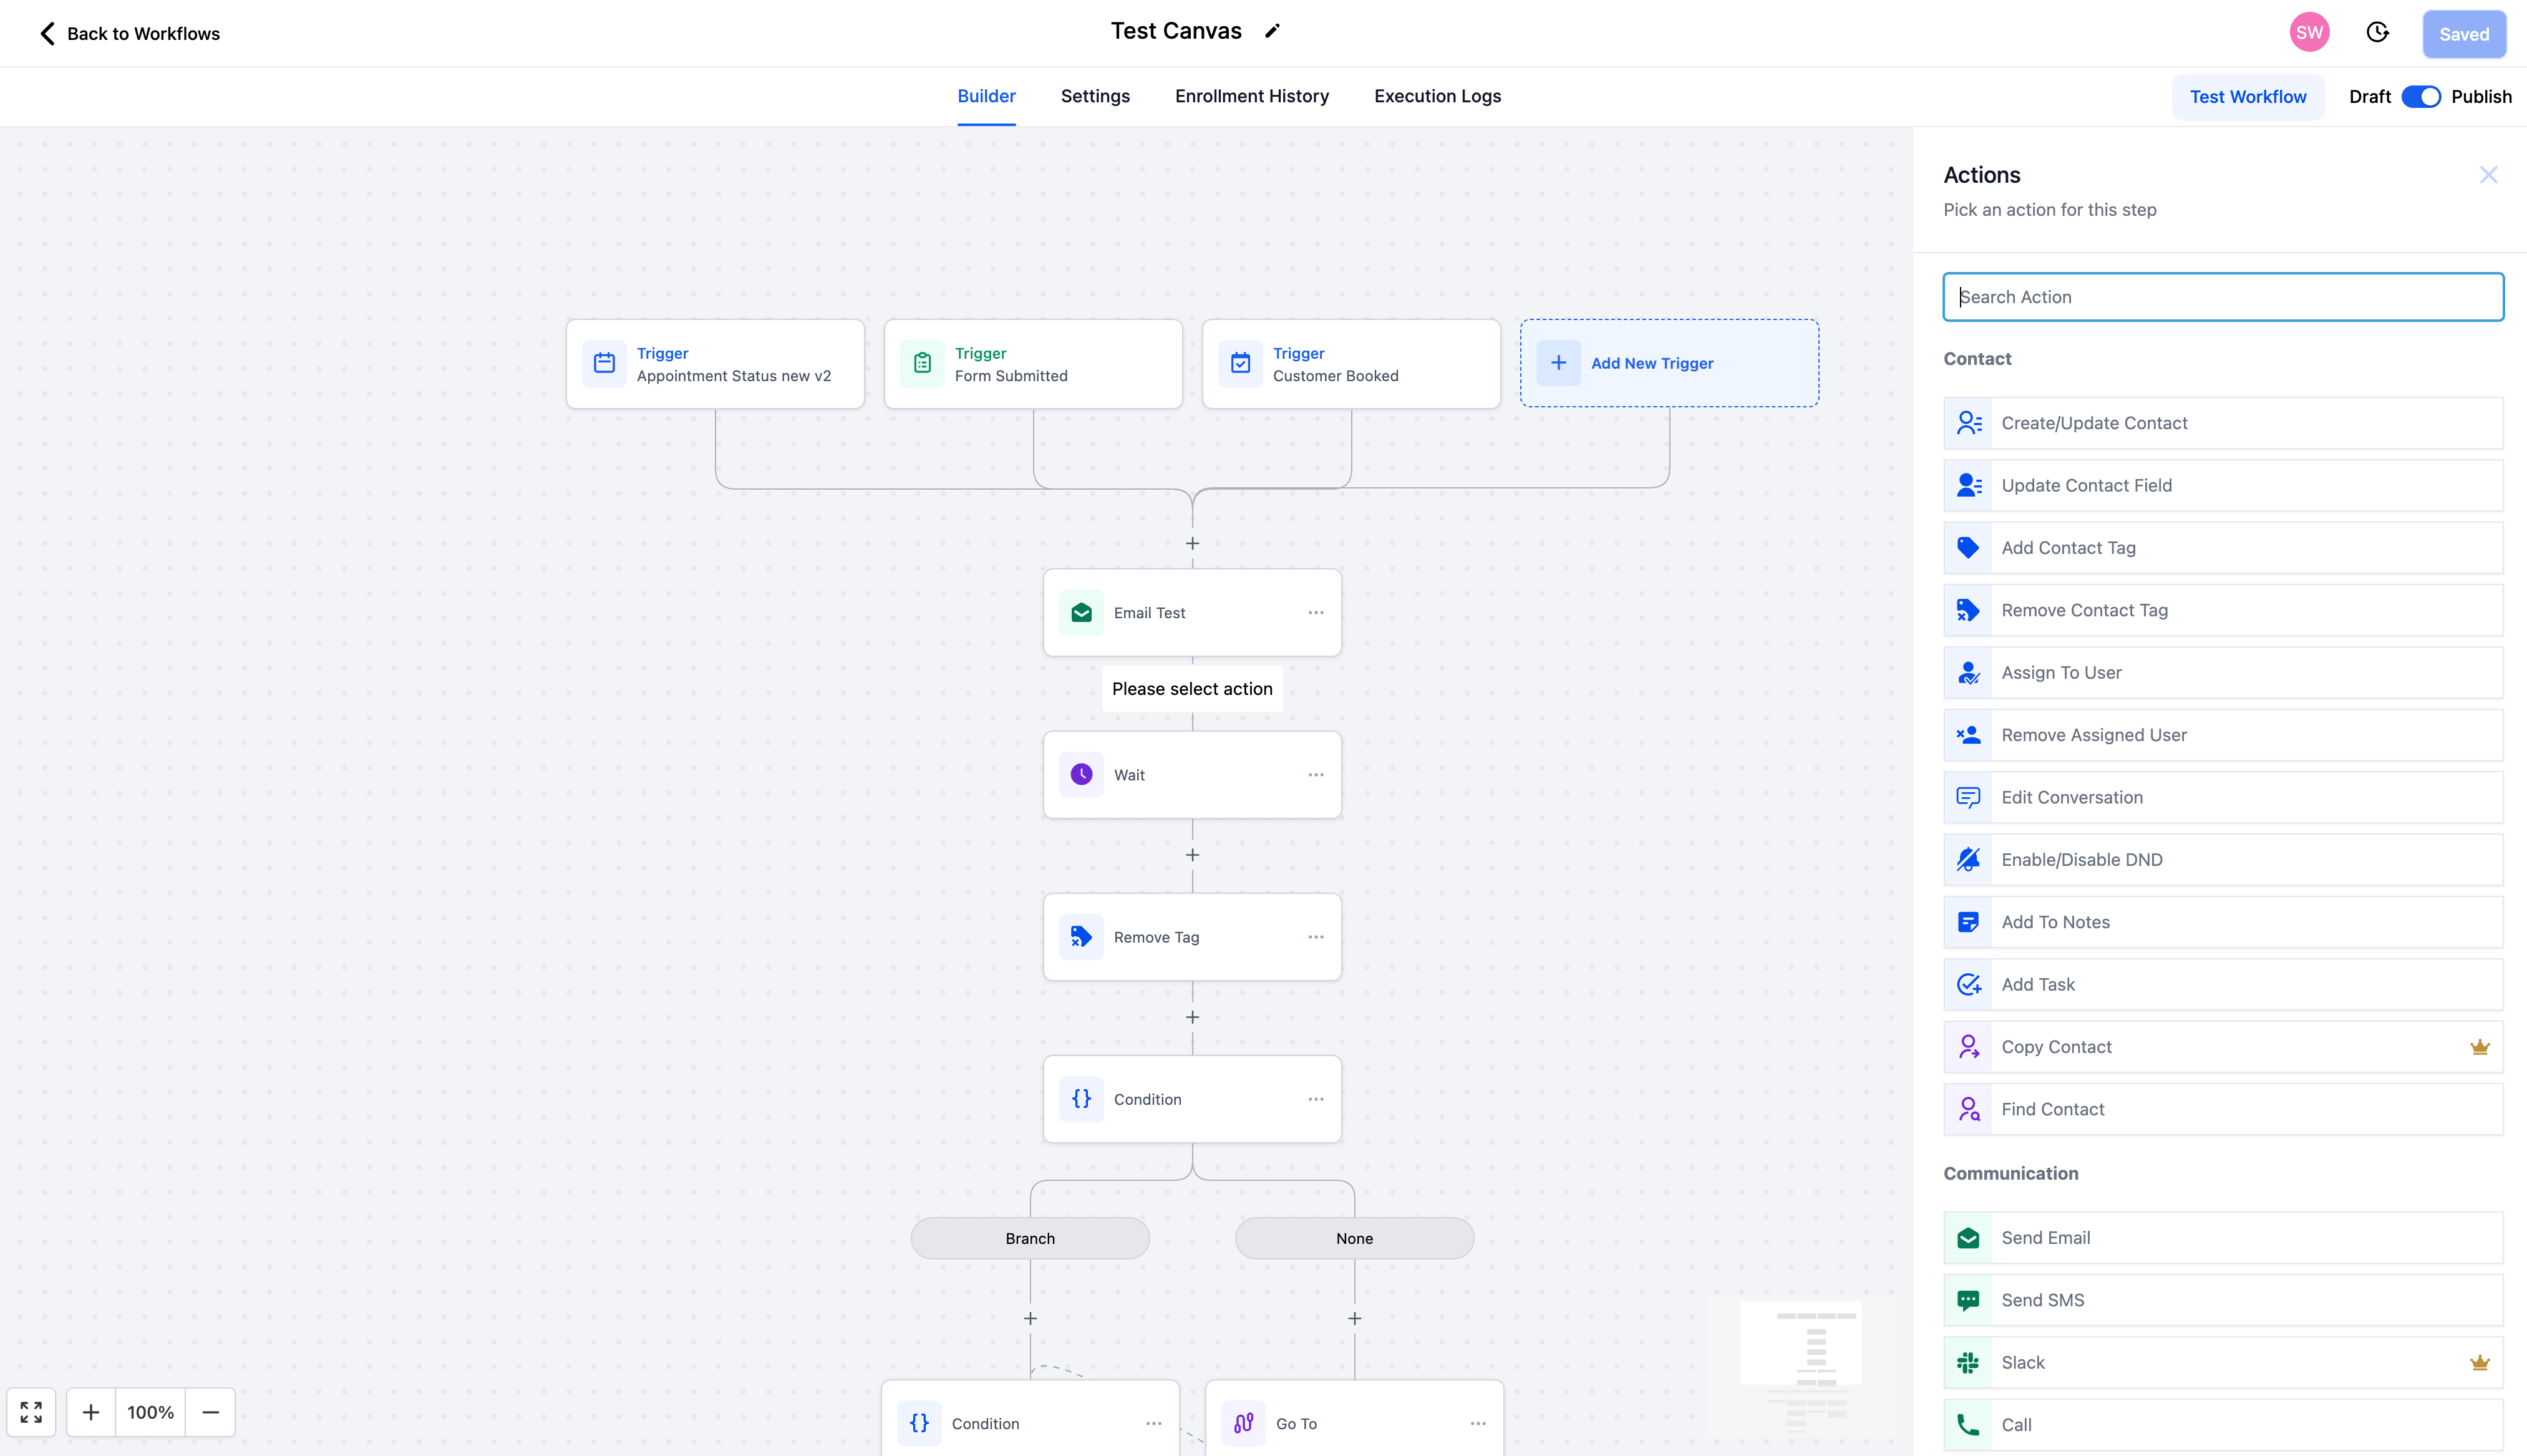The image size is (2527, 1456).
Task: Open the middle Condition node three-dot menu
Action: pyautogui.click(x=1315, y=1099)
